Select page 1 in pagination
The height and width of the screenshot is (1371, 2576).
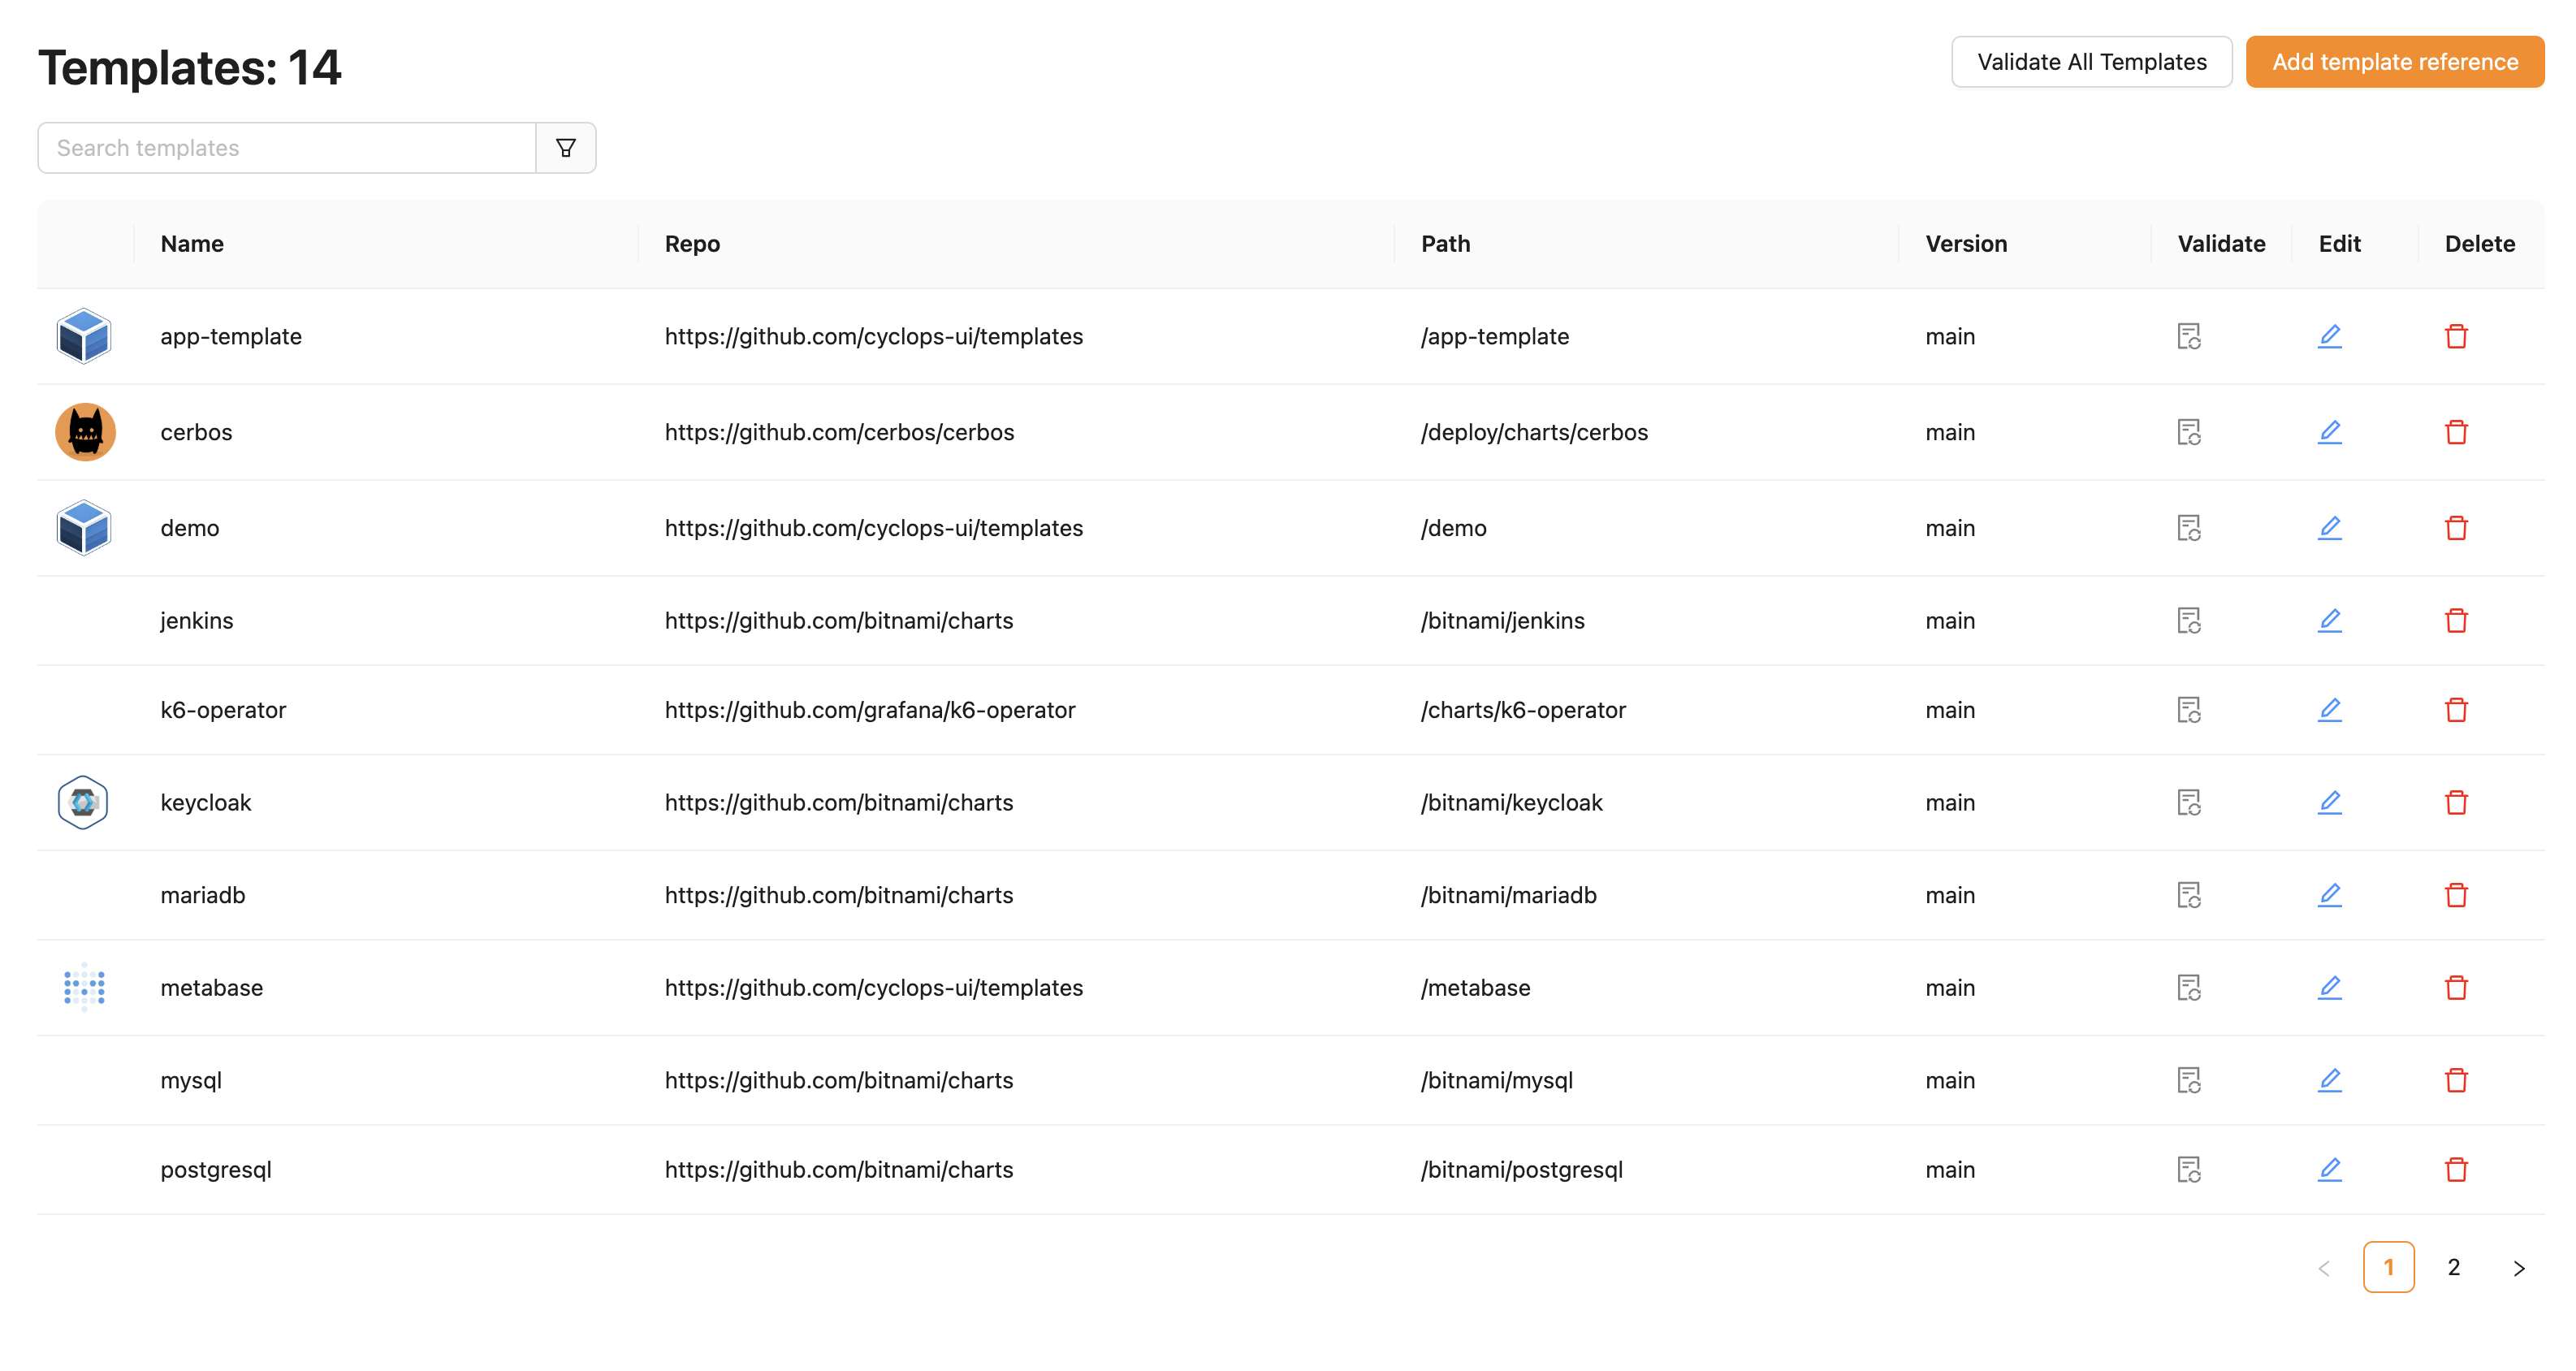[2388, 1267]
